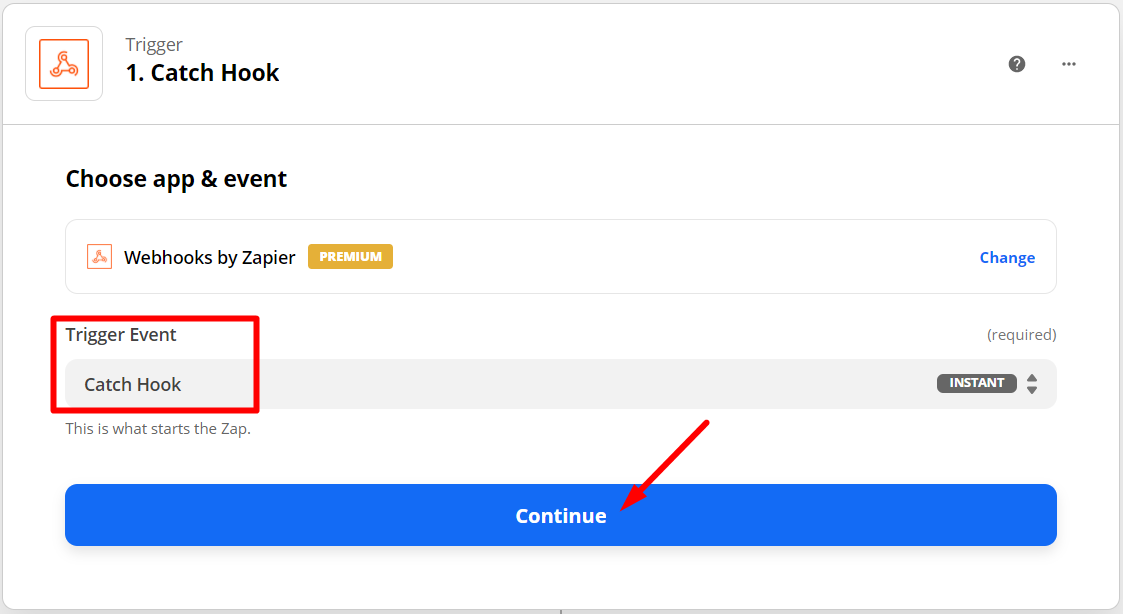The image size is (1123, 614).
Task: Click the PREMIUM badge
Action: [350, 257]
